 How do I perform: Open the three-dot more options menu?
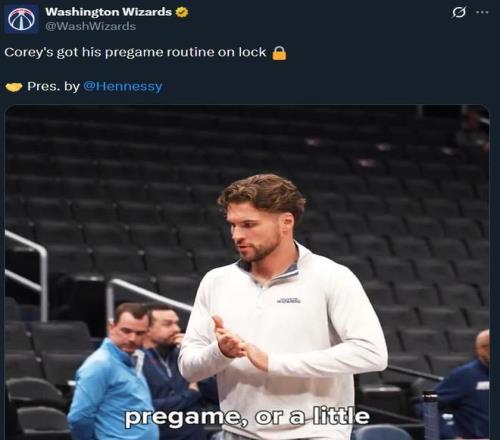(x=482, y=12)
